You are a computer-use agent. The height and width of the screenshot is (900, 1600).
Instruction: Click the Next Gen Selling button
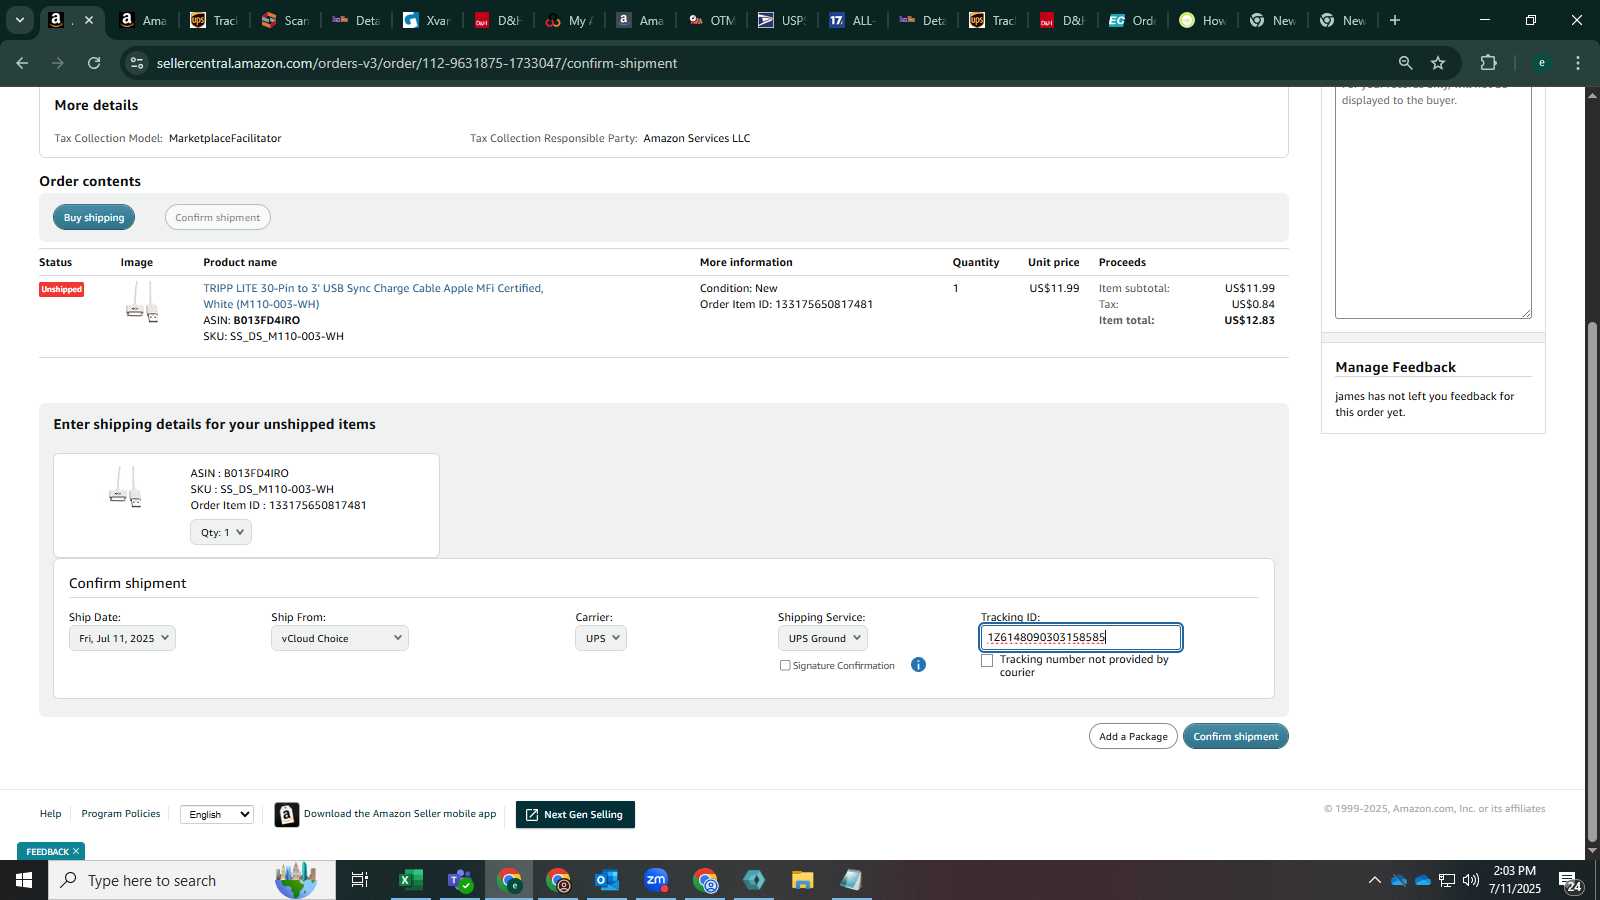pos(575,815)
